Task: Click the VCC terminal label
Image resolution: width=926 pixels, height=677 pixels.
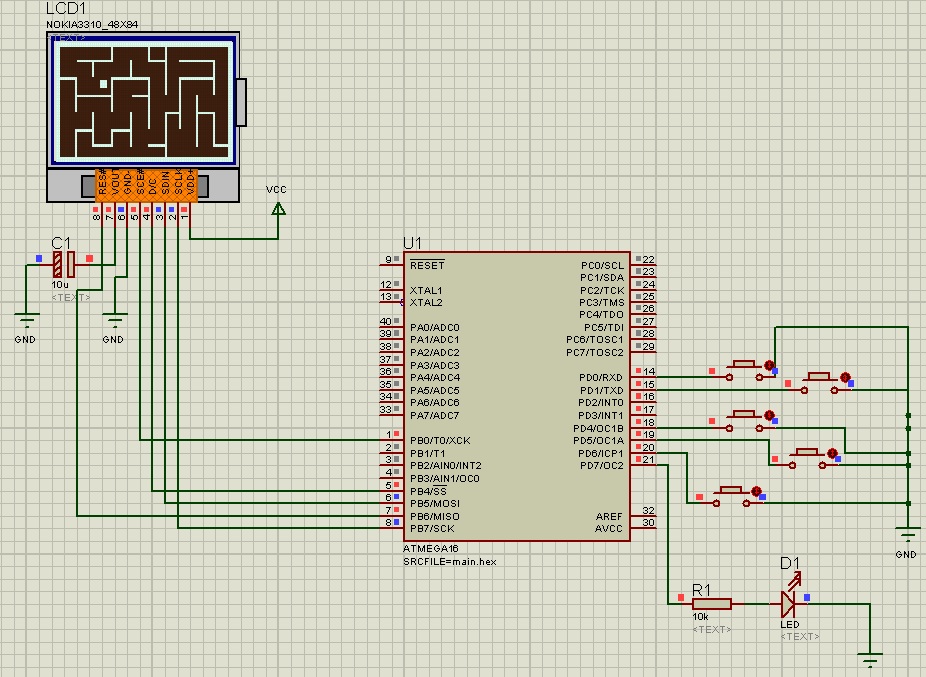Action: (276, 190)
